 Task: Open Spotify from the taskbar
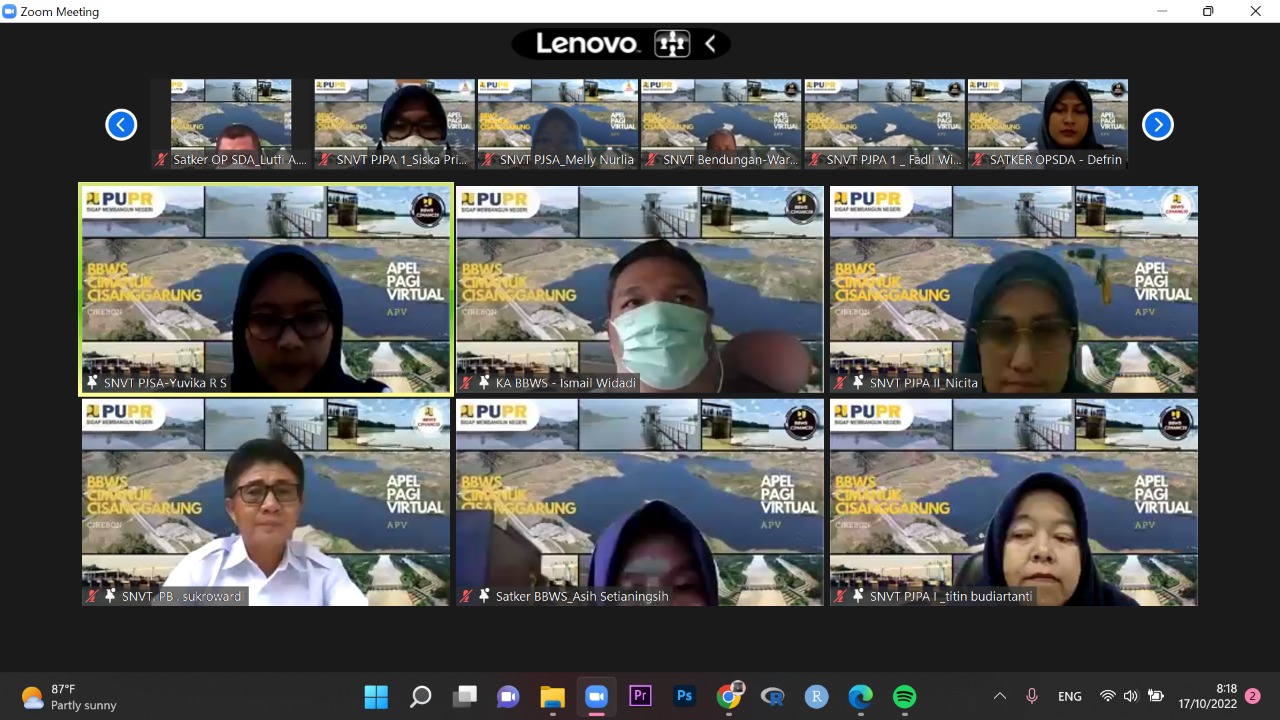click(904, 696)
